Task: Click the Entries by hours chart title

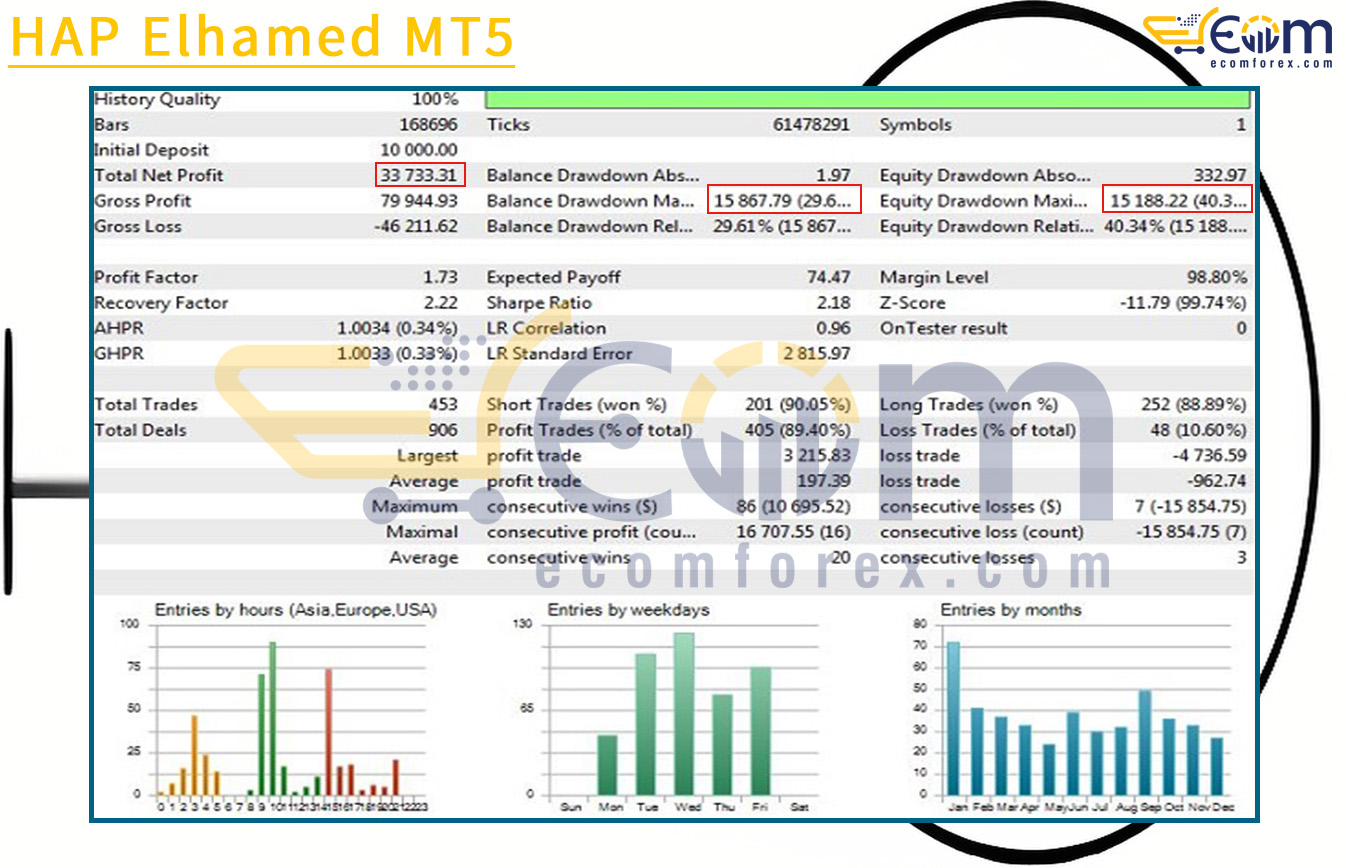Action: [296, 609]
